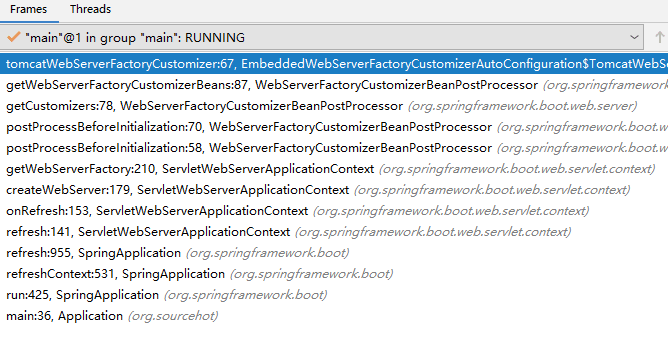Image resolution: width=668 pixels, height=360 pixels.
Task: Select the postProcessBeforeInitialization:58 frame
Action: 334,148
